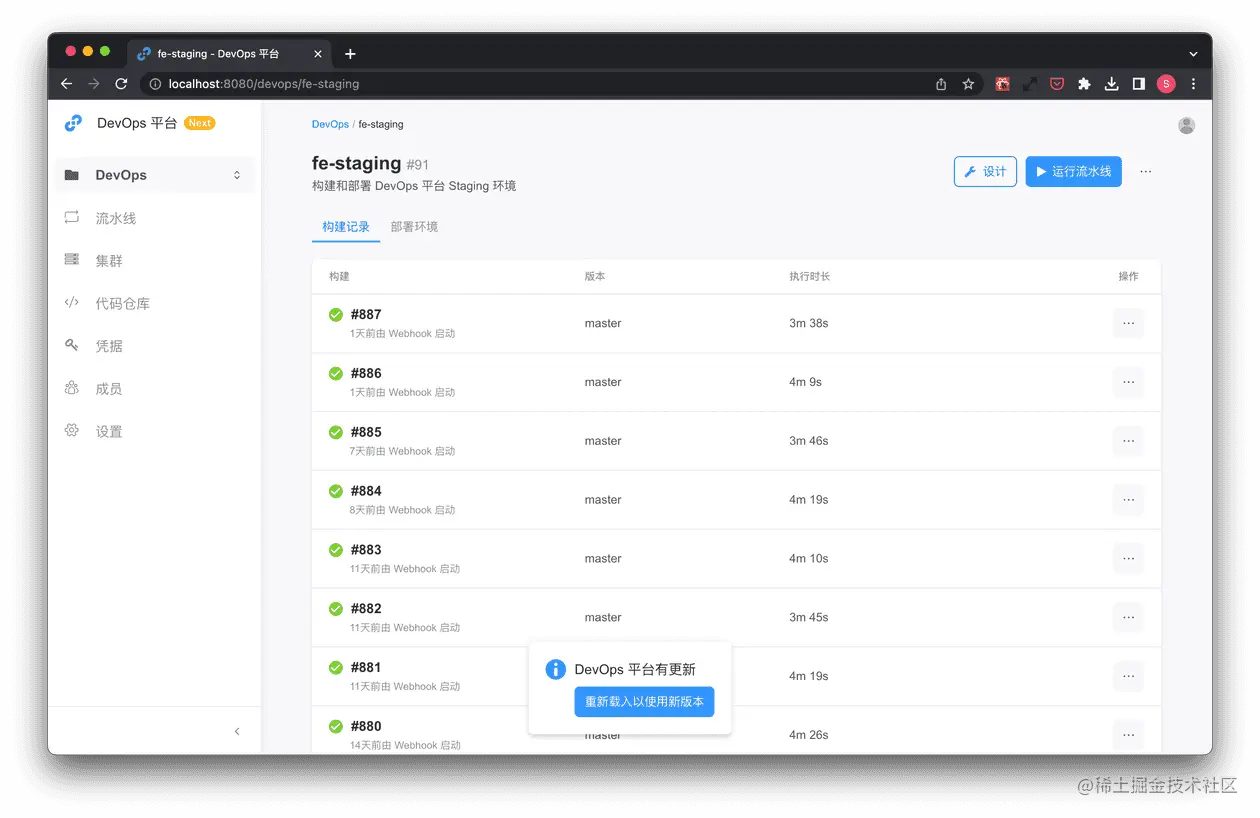Image resolution: width=1260 pixels, height=818 pixels.
Task: Bookmark page with the star icon
Action: click(x=968, y=84)
